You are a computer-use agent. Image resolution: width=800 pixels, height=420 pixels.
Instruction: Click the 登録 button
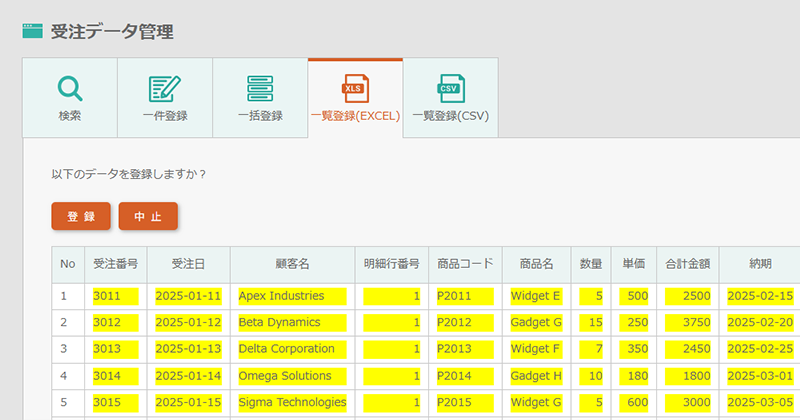click(x=81, y=216)
